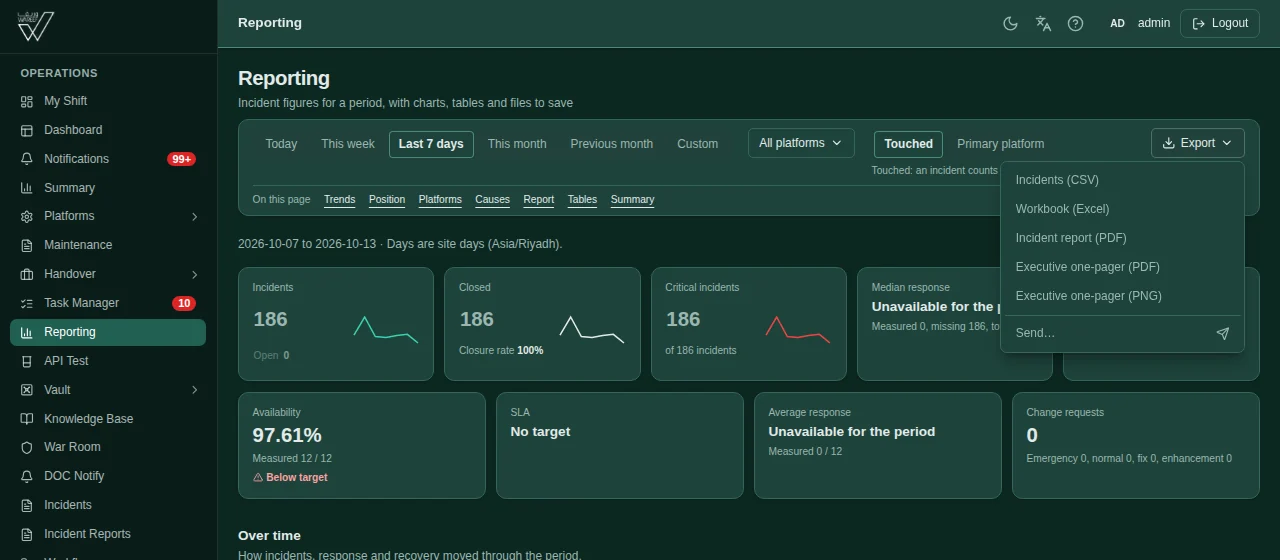Choose Executive one-pager (PDF) export
Screen dimensions: 1280x560
point(1122,267)
